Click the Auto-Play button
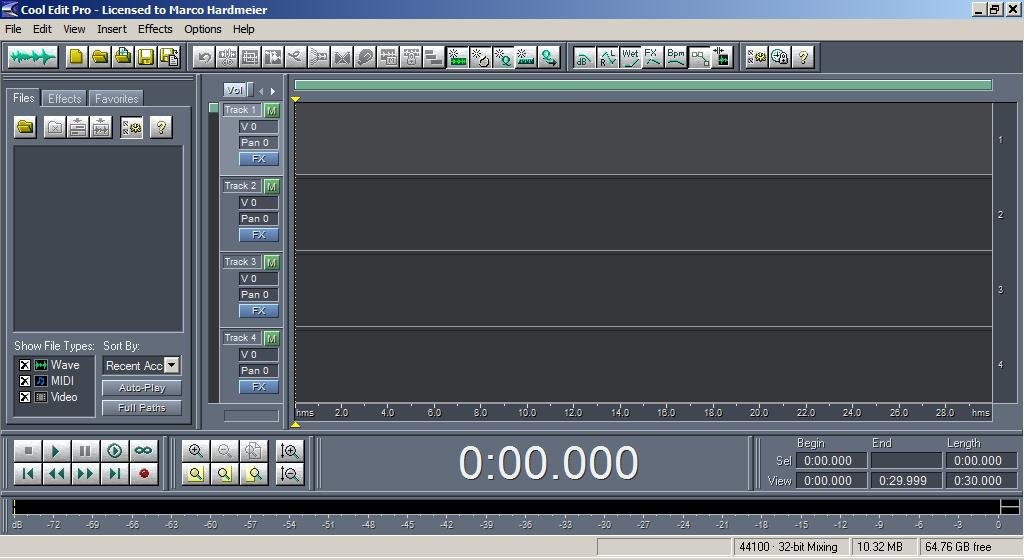This screenshot has height=560, width=1024. pos(142,388)
